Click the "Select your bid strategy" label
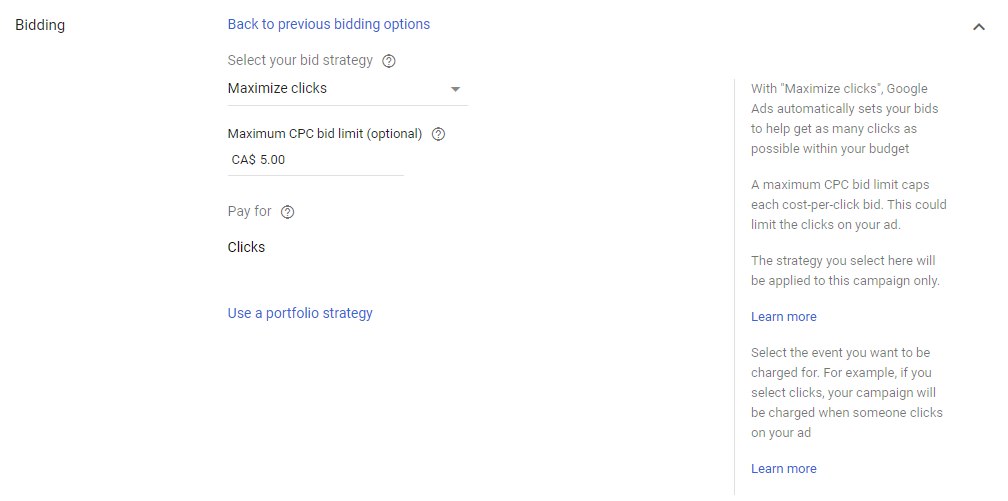Image resolution: width=1008 pixels, height=501 pixels. 300,61
